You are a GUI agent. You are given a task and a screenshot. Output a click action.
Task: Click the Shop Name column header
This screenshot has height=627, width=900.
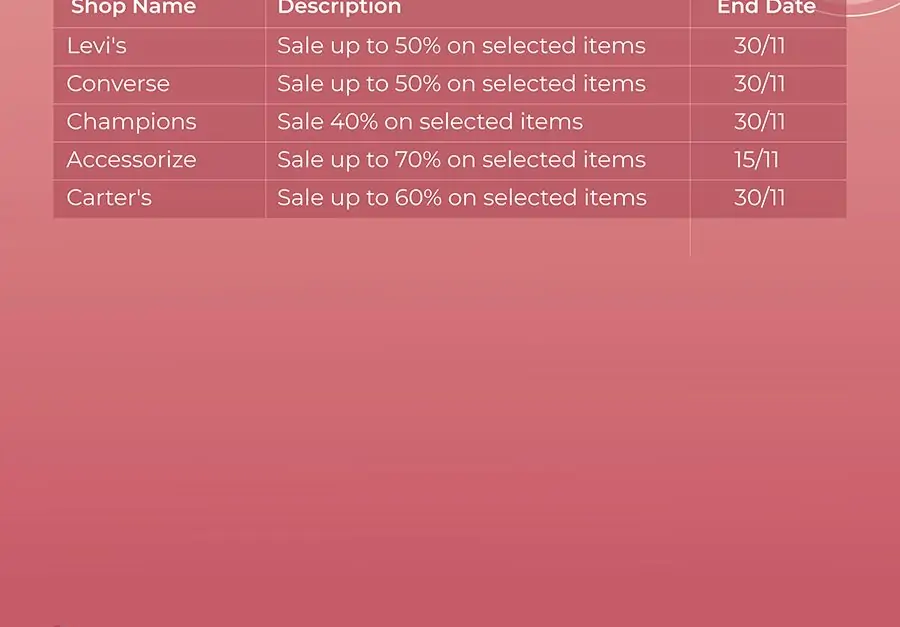[133, 7]
